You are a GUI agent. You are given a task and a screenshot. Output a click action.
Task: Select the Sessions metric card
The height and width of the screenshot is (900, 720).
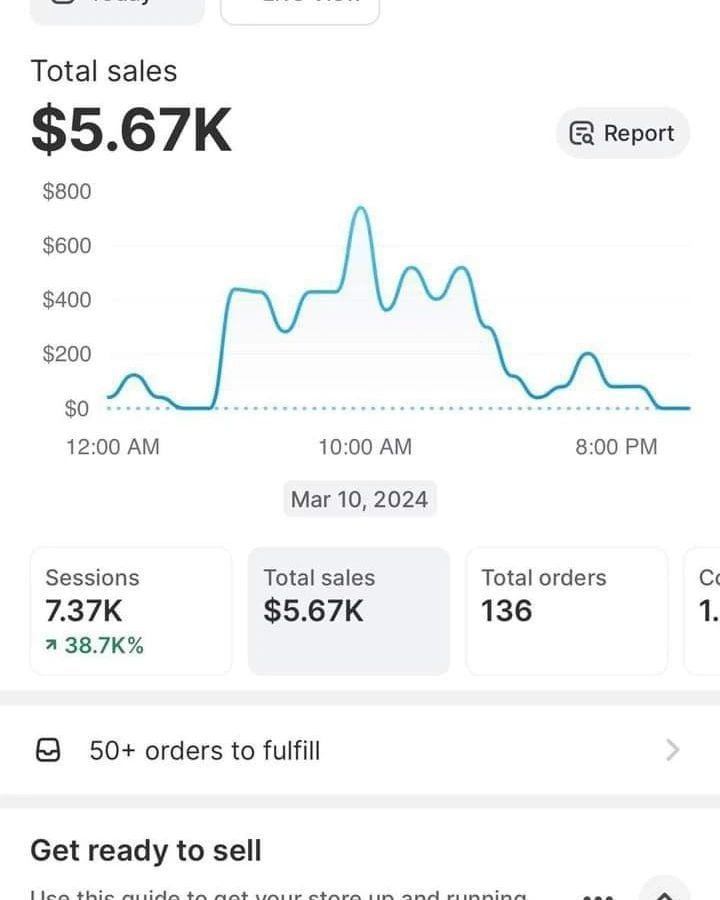(131, 610)
